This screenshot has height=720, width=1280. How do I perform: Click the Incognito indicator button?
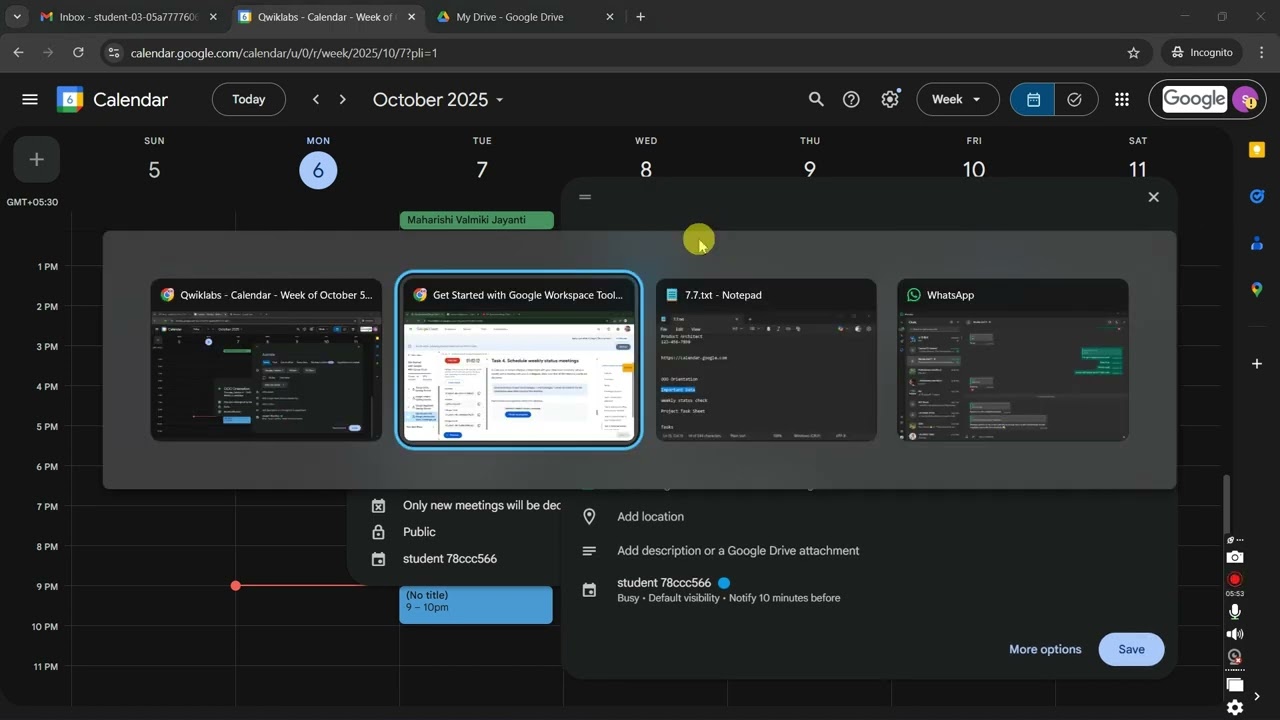[1204, 52]
